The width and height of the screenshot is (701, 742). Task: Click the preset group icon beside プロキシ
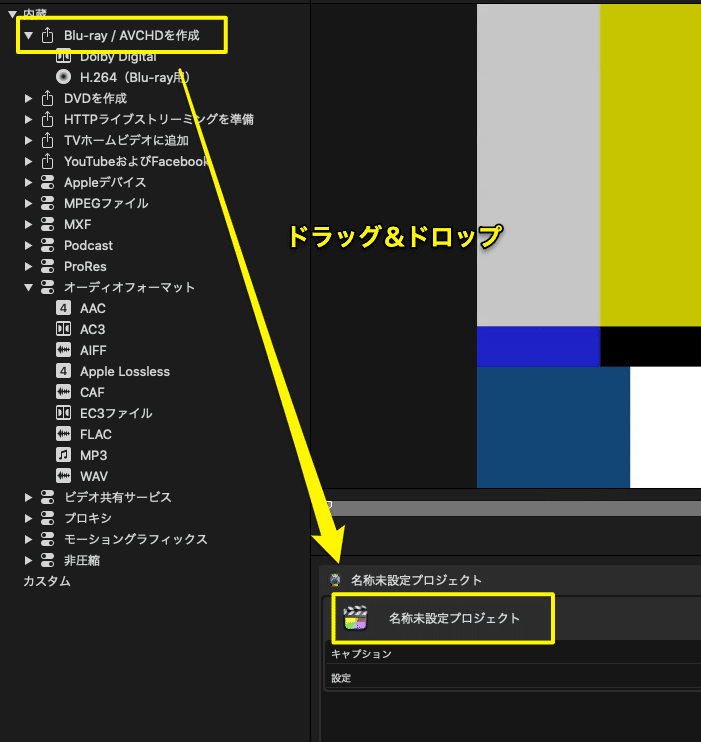click(x=47, y=518)
